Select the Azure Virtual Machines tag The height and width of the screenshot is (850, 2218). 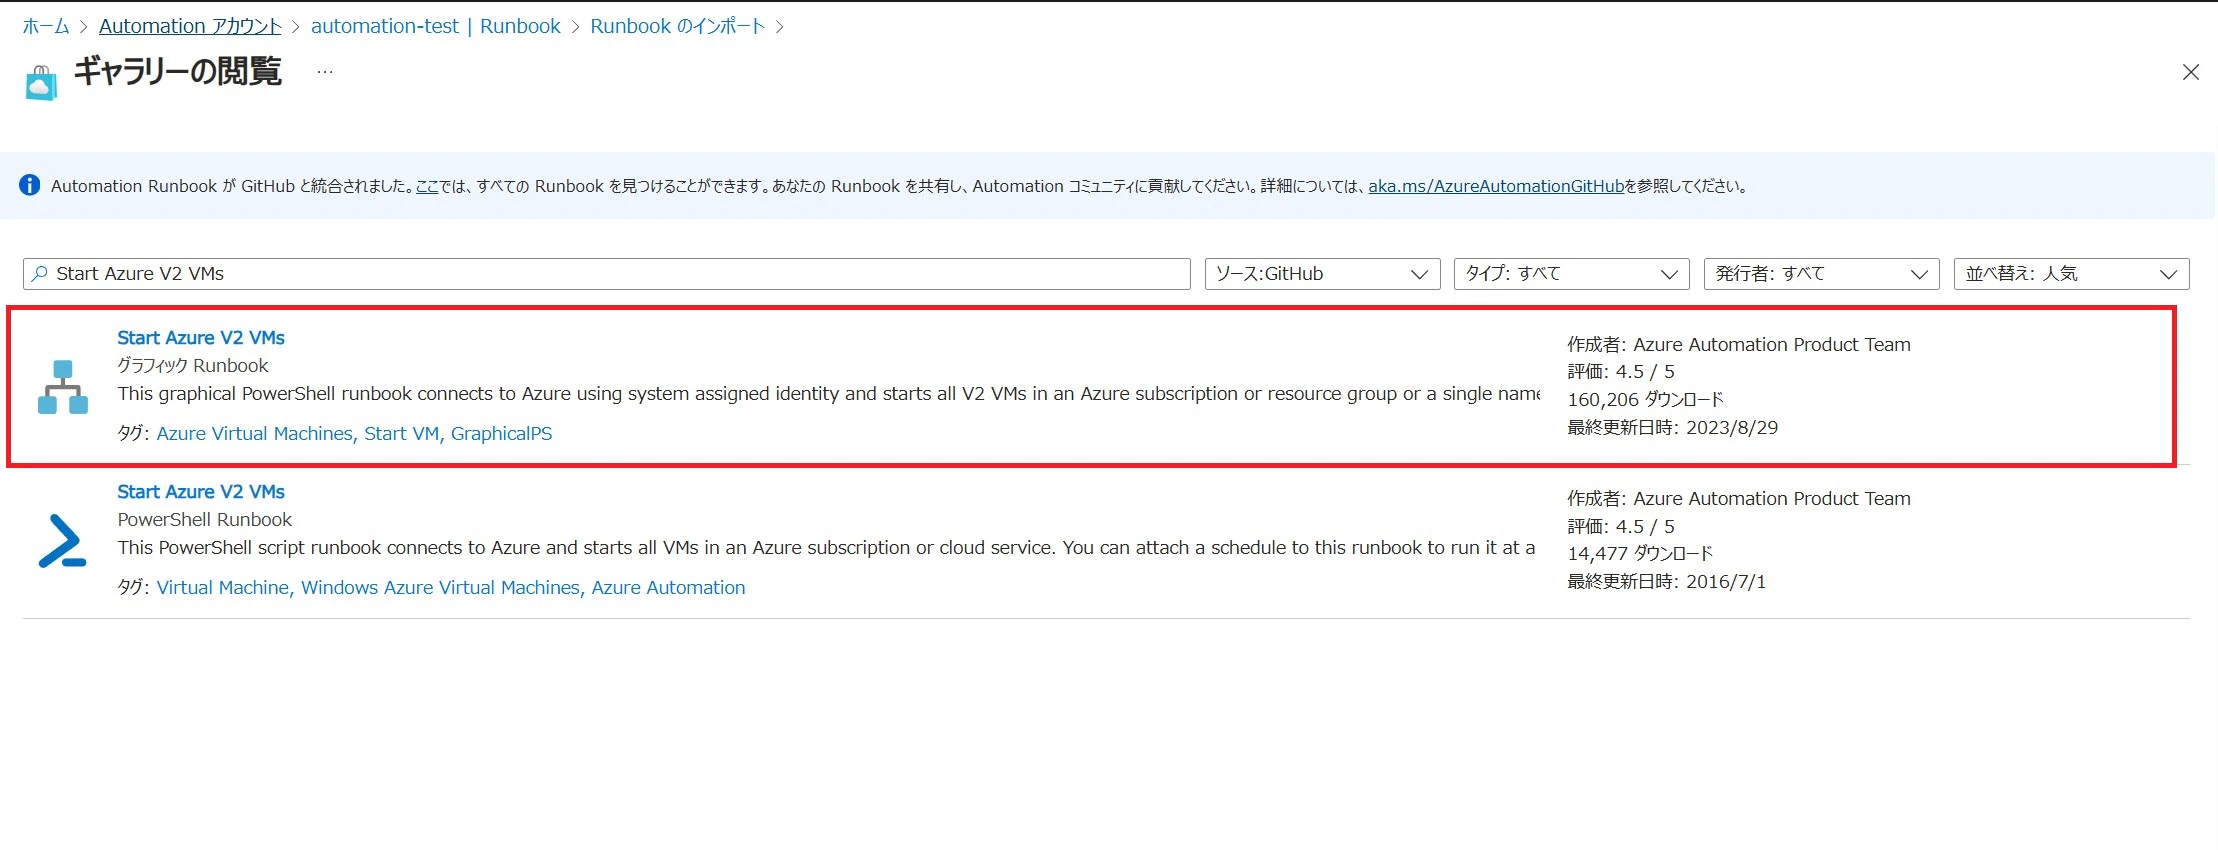255,434
